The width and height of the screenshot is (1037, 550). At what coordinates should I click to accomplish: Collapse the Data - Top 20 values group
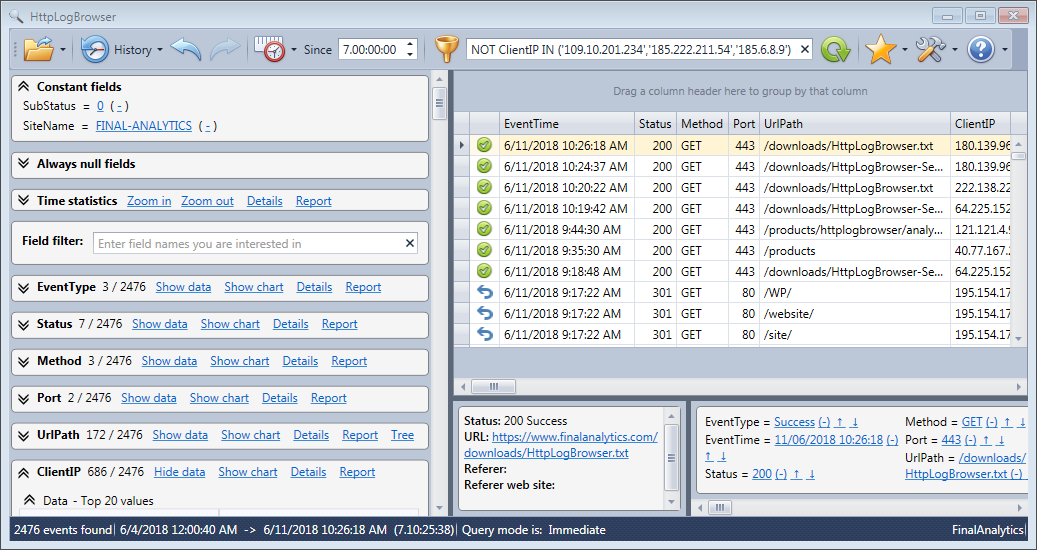click(x=30, y=500)
